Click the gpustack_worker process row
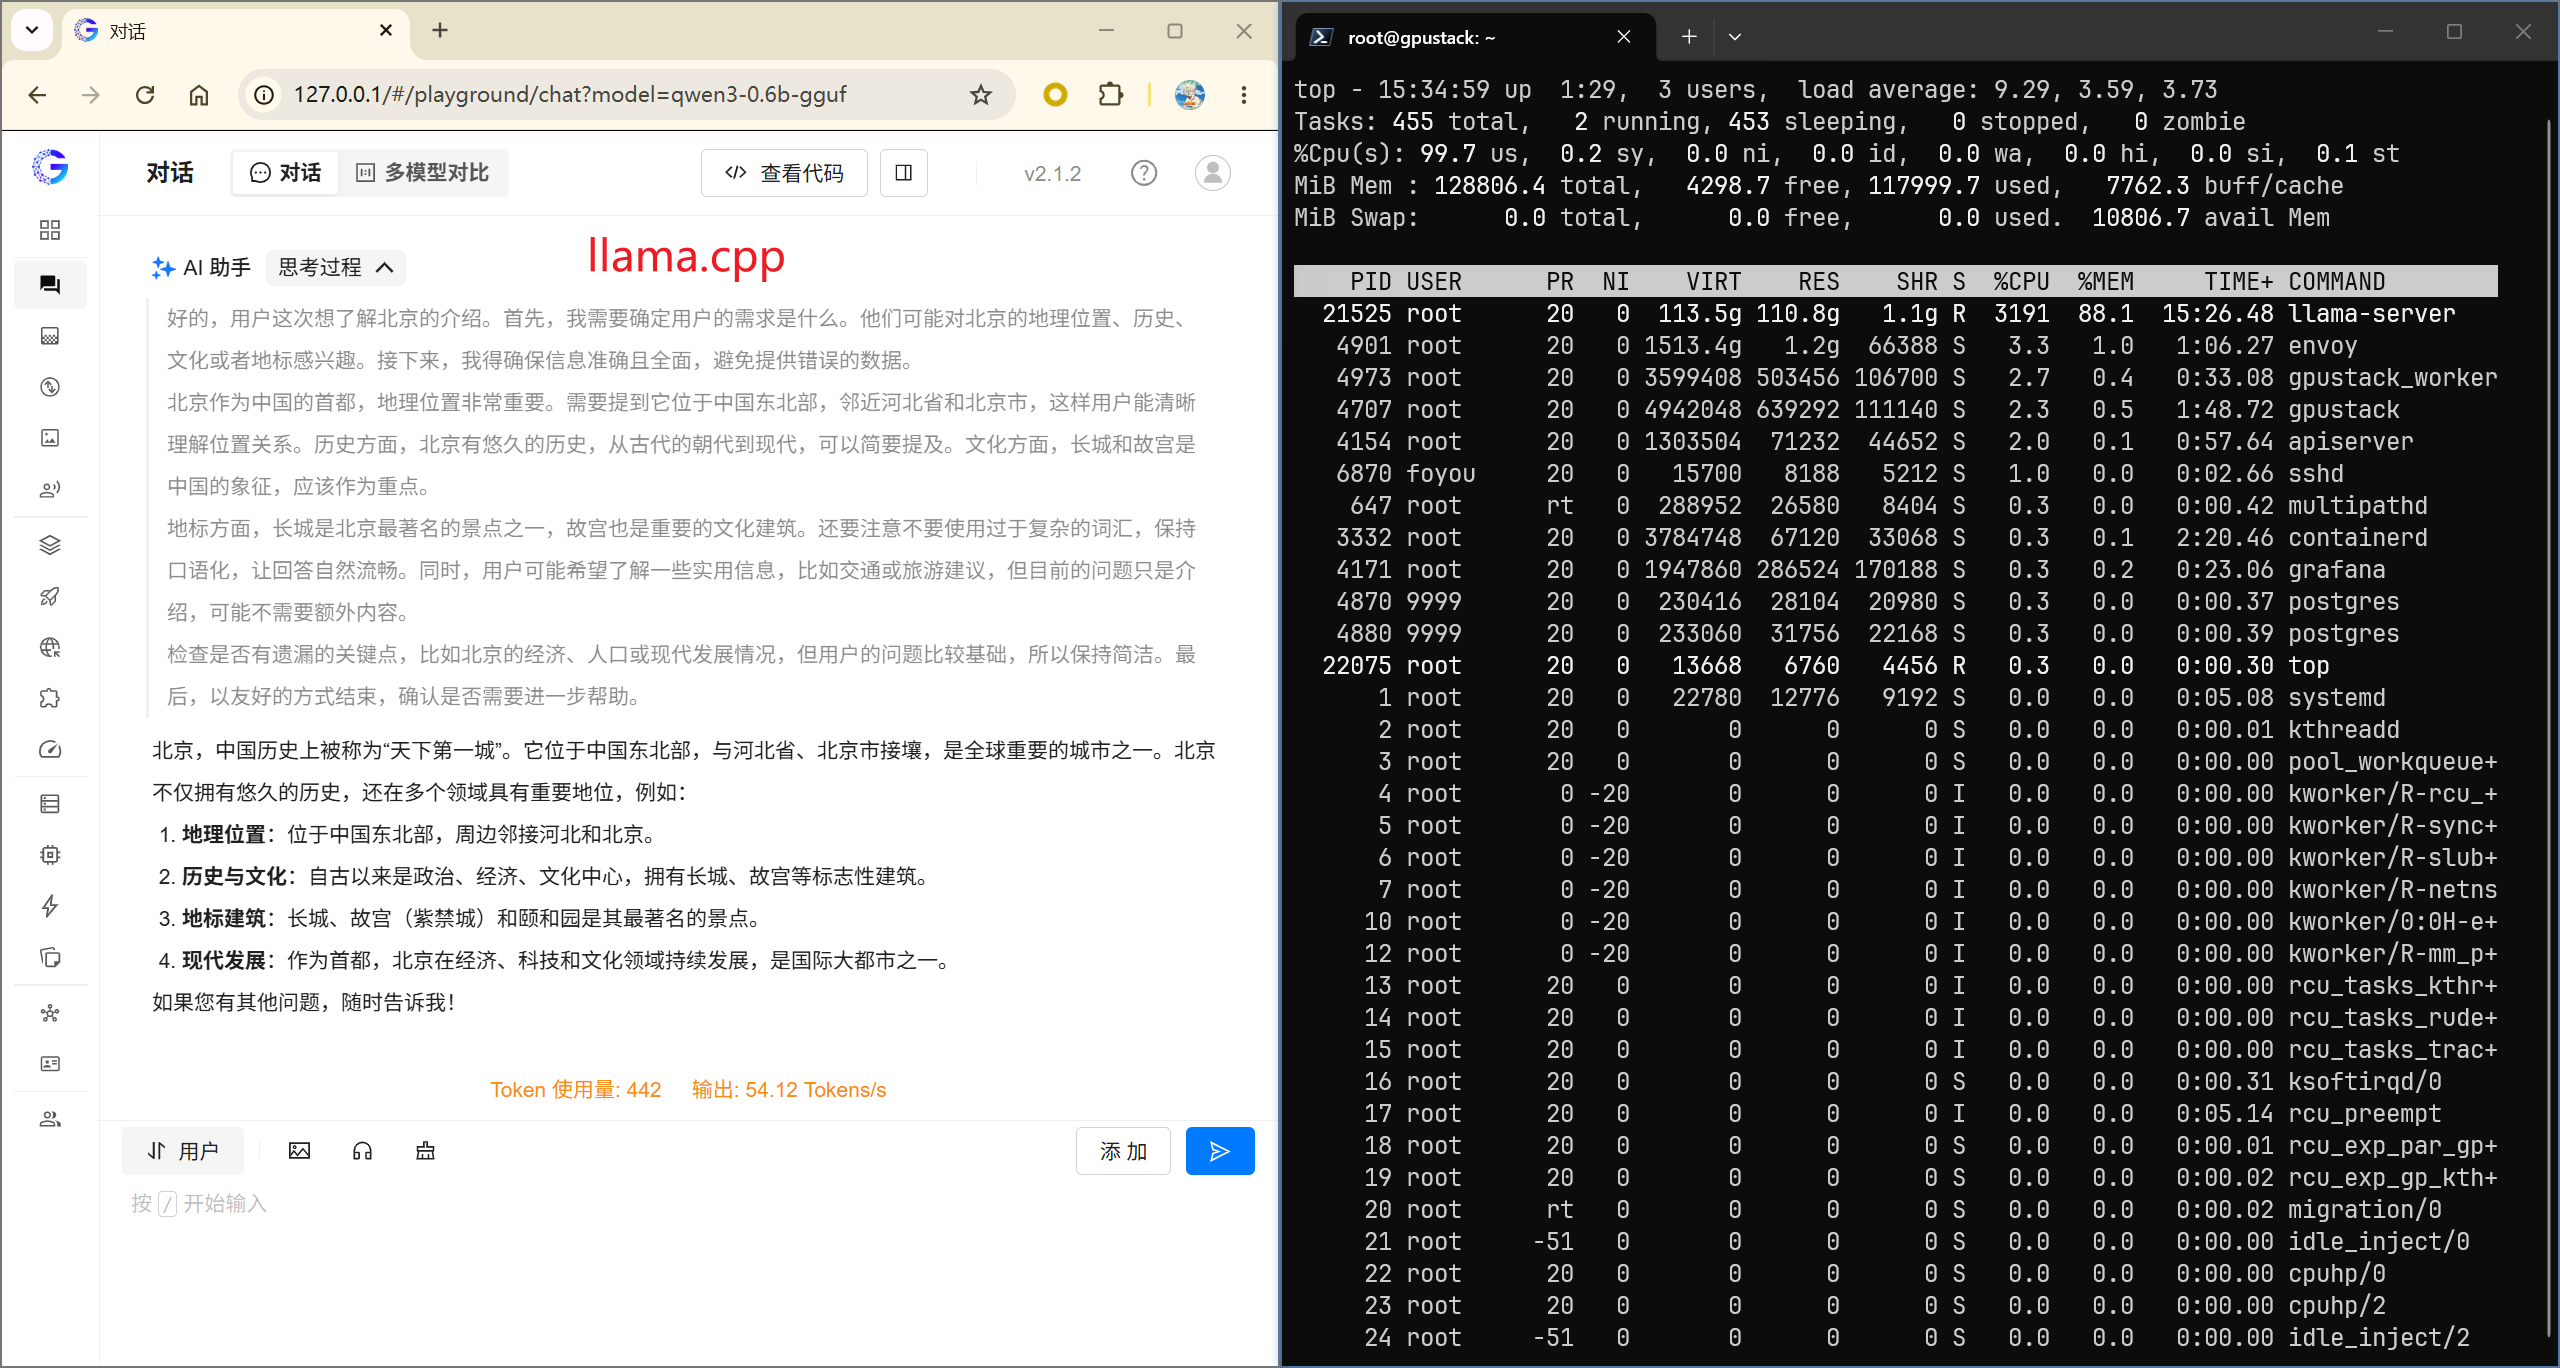Viewport: 2560px width, 1368px height. pyautogui.click(x=1895, y=378)
